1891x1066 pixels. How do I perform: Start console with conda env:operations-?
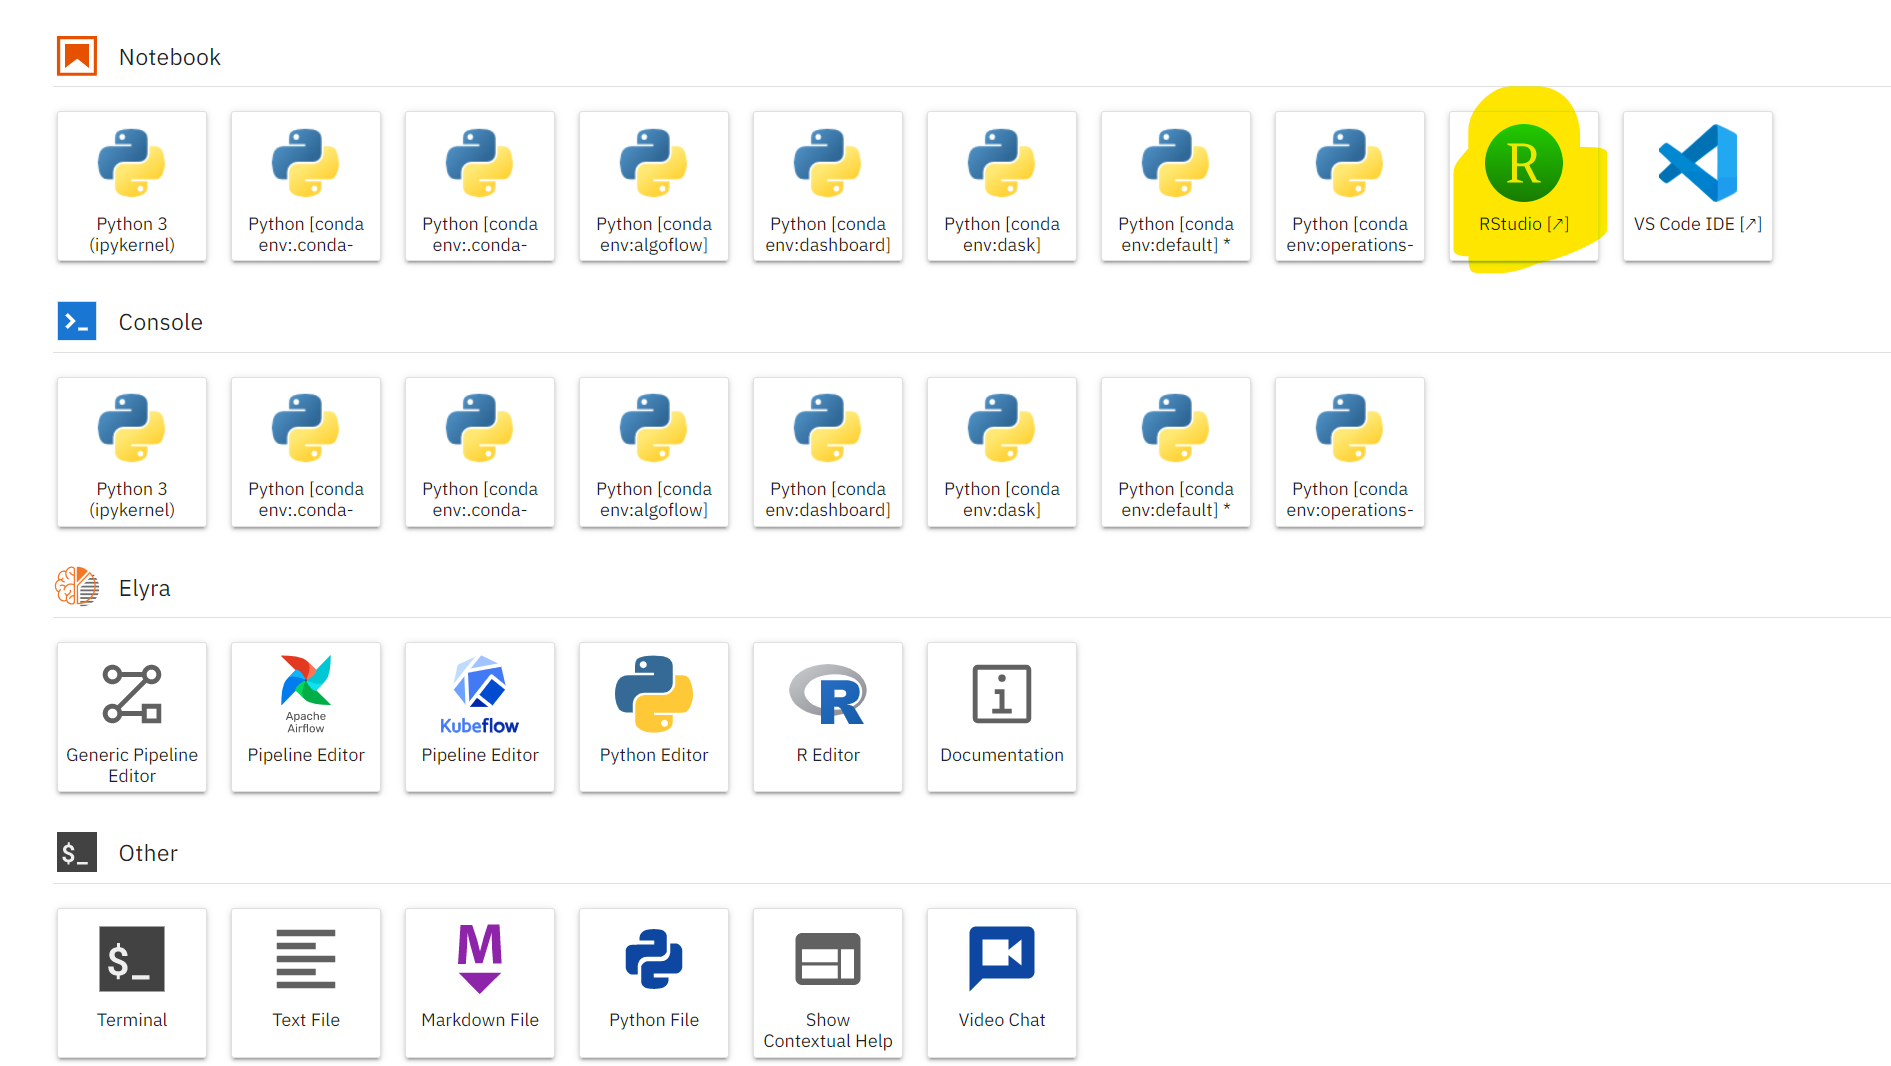pos(1350,452)
